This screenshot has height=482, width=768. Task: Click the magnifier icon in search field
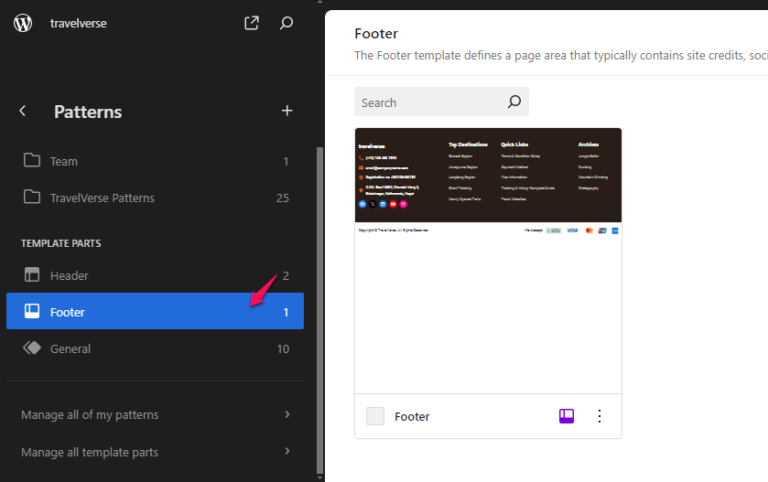[x=514, y=102]
